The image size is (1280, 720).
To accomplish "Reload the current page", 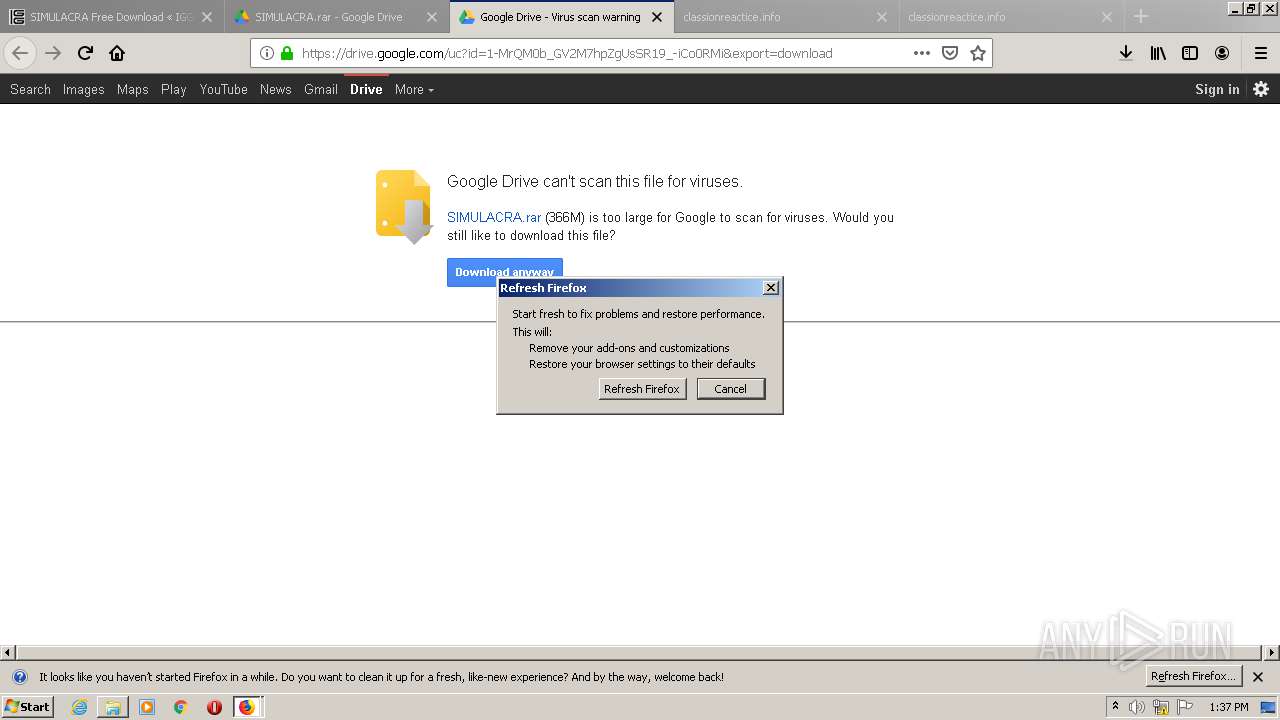I will 85,53.
